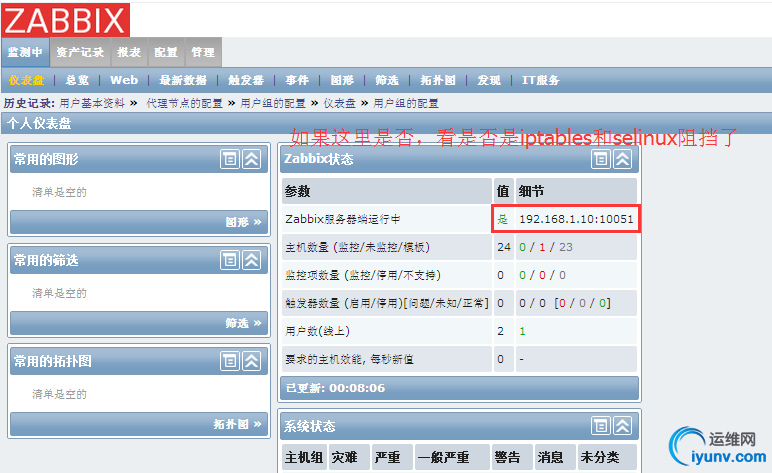The height and width of the screenshot is (473, 772).
Task: Click the 主机数量 row label
Action: pyautogui.click(x=357, y=247)
